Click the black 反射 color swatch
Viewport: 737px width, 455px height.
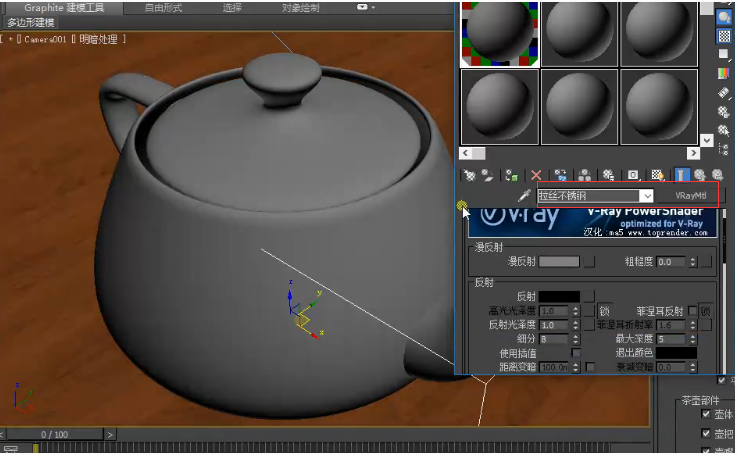click(x=559, y=296)
